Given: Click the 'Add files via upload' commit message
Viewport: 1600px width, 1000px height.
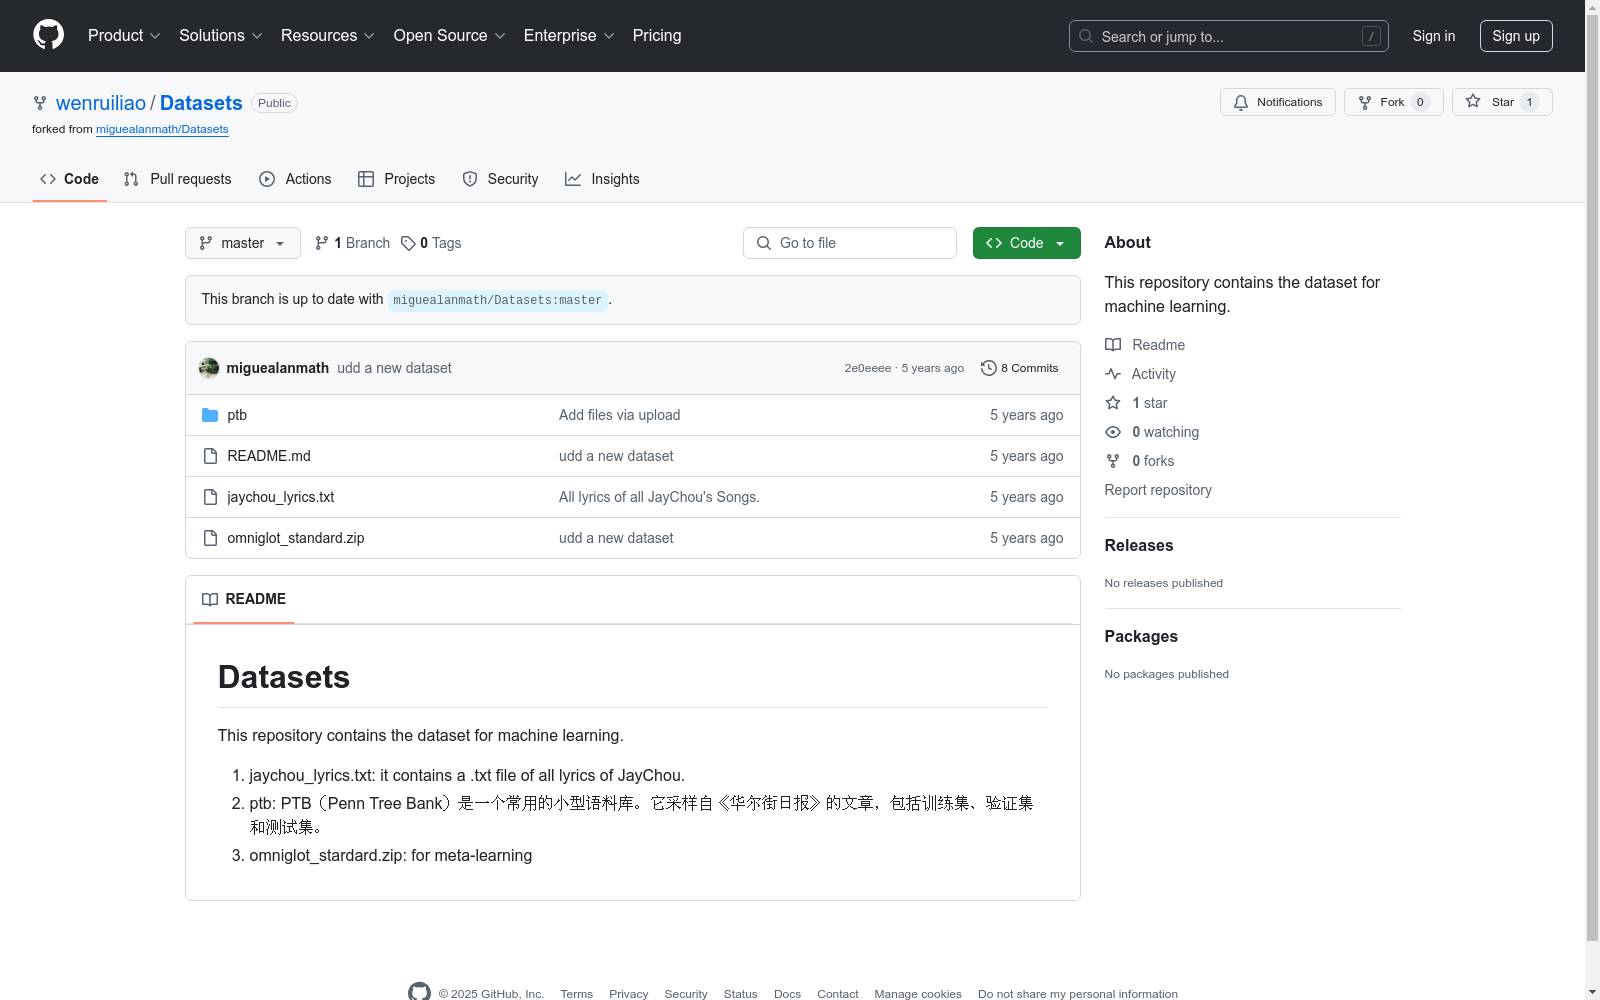Looking at the screenshot, I should click(620, 415).
